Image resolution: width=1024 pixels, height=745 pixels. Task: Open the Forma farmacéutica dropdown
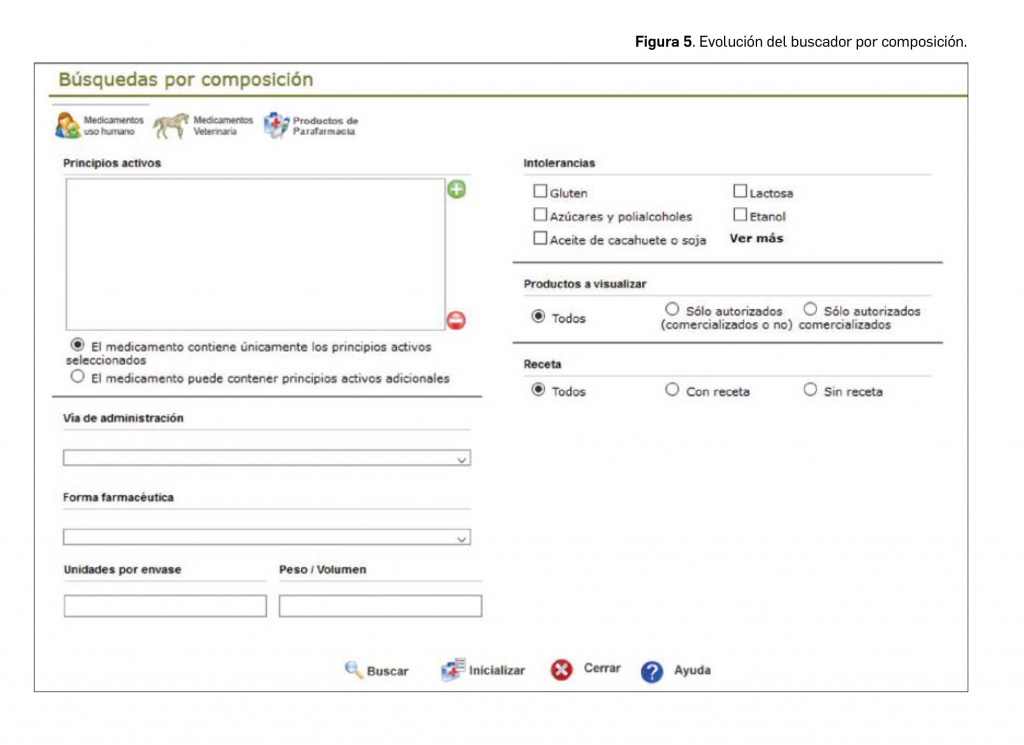coord(267,537)
